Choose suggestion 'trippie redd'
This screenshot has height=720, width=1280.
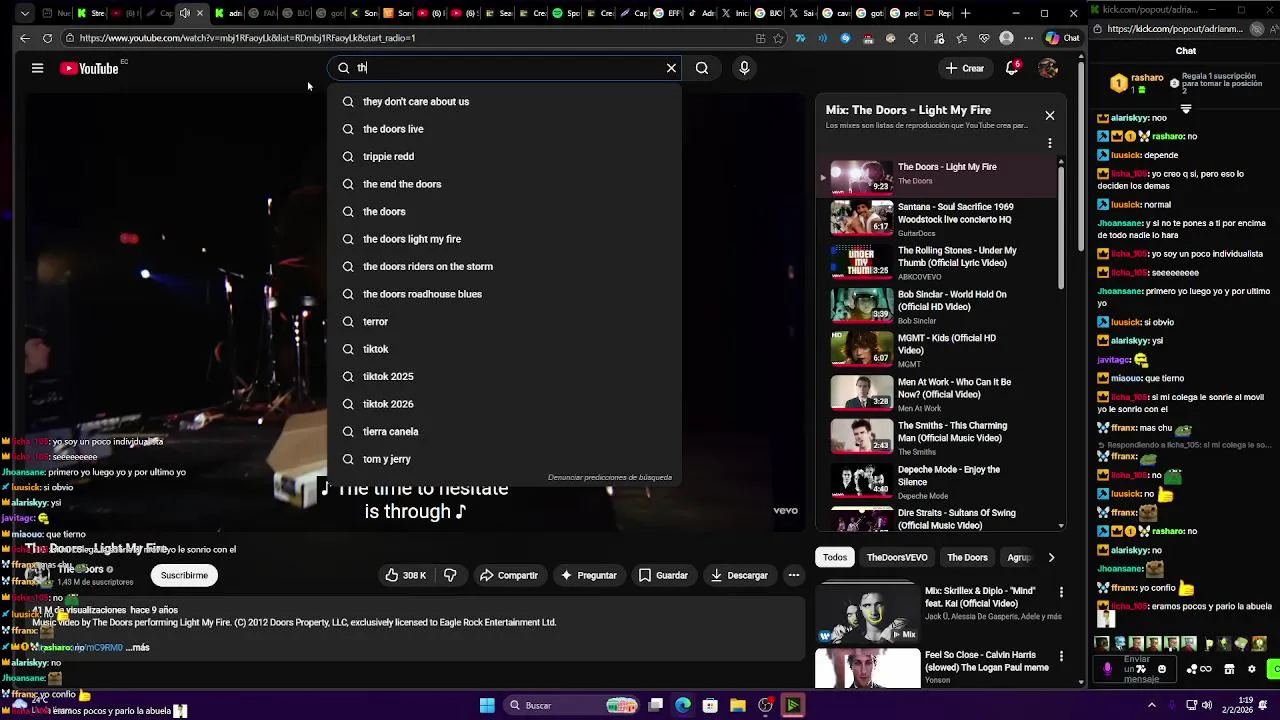tap(504, 156)
